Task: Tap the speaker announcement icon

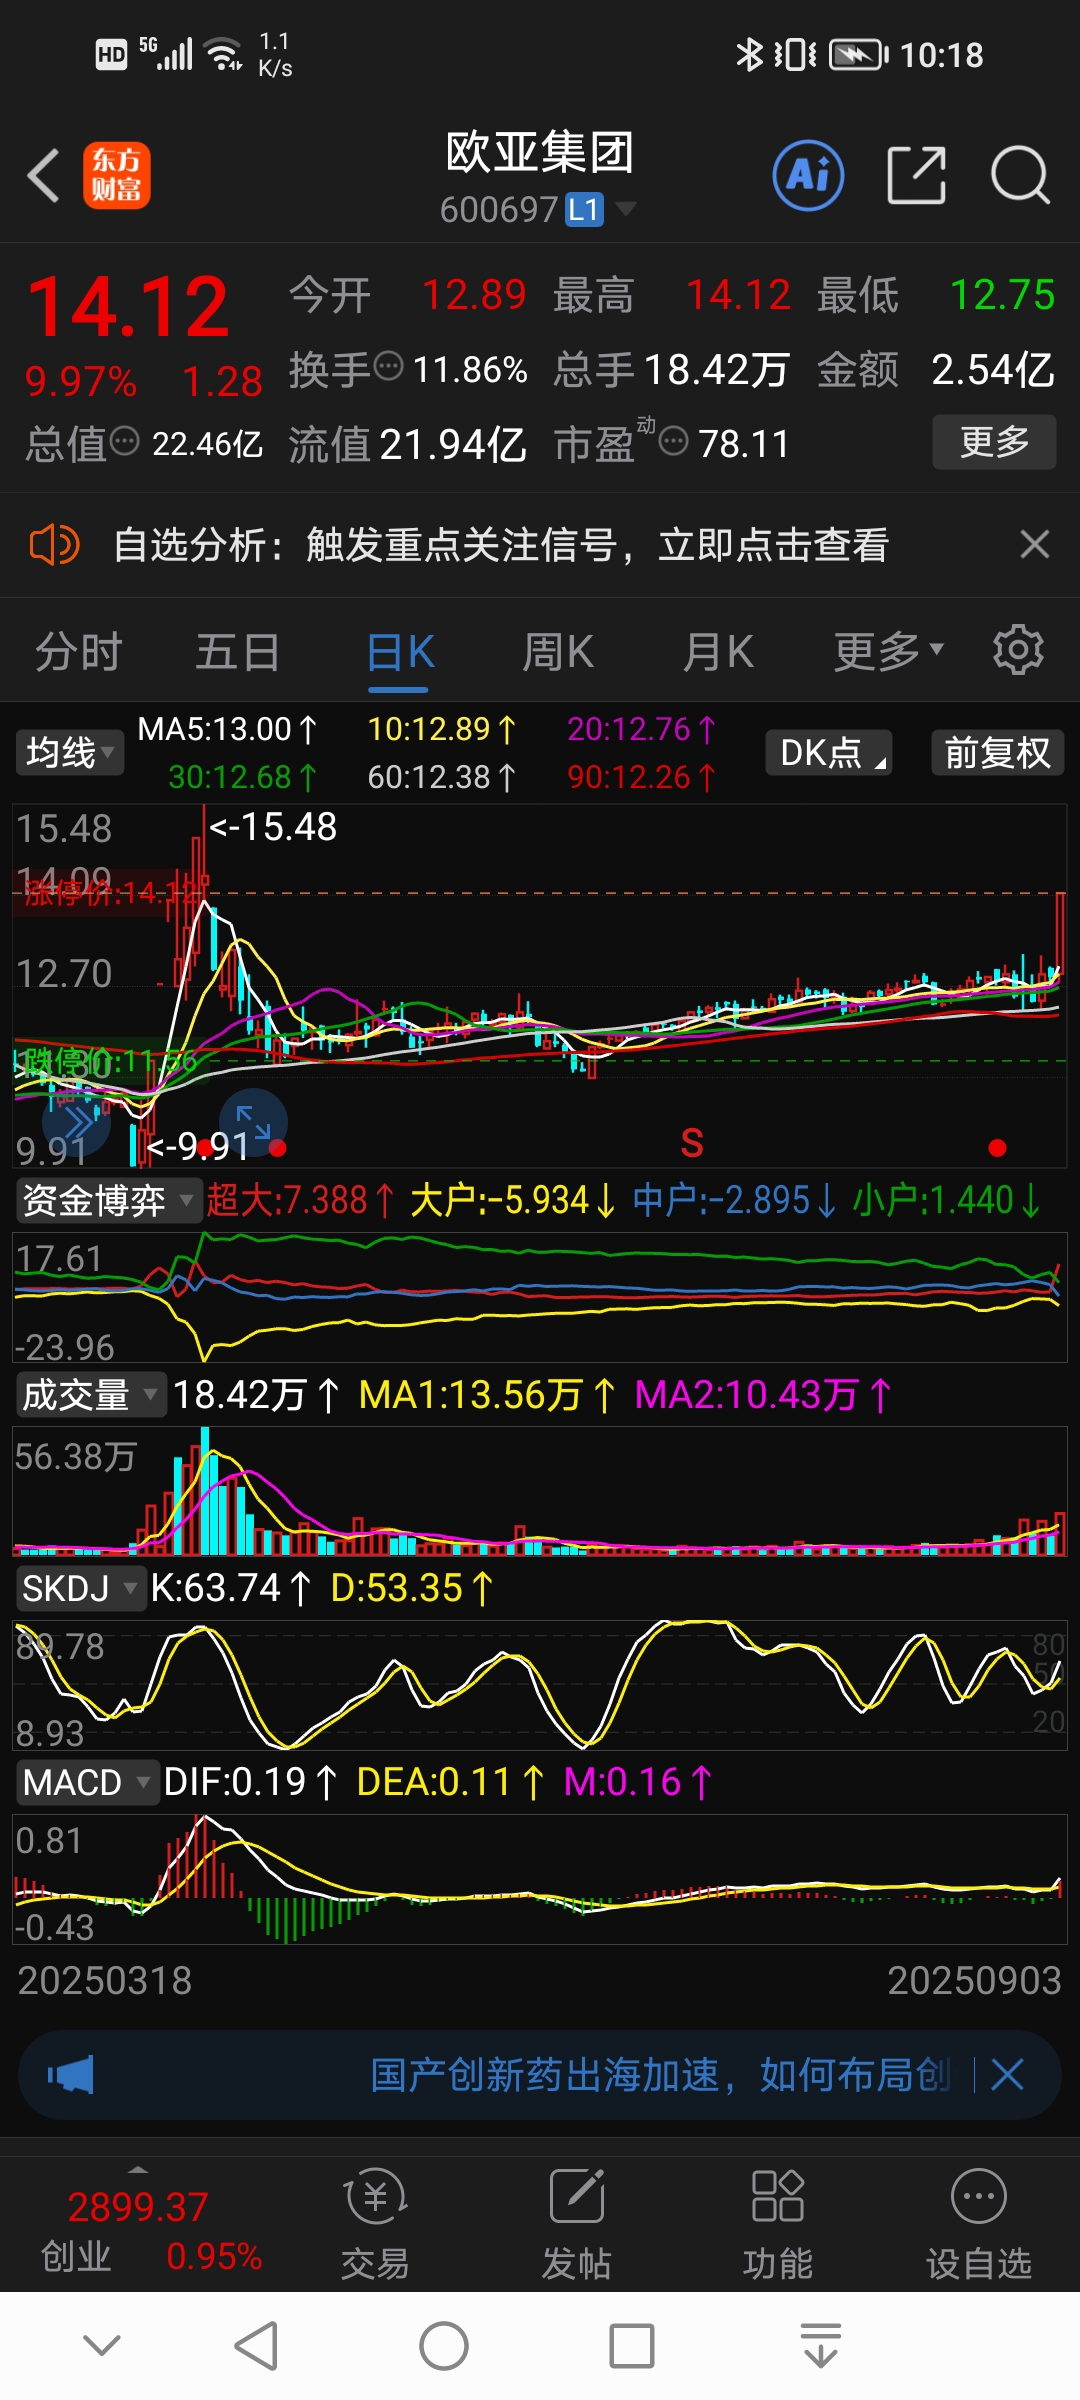Action: 54,545
